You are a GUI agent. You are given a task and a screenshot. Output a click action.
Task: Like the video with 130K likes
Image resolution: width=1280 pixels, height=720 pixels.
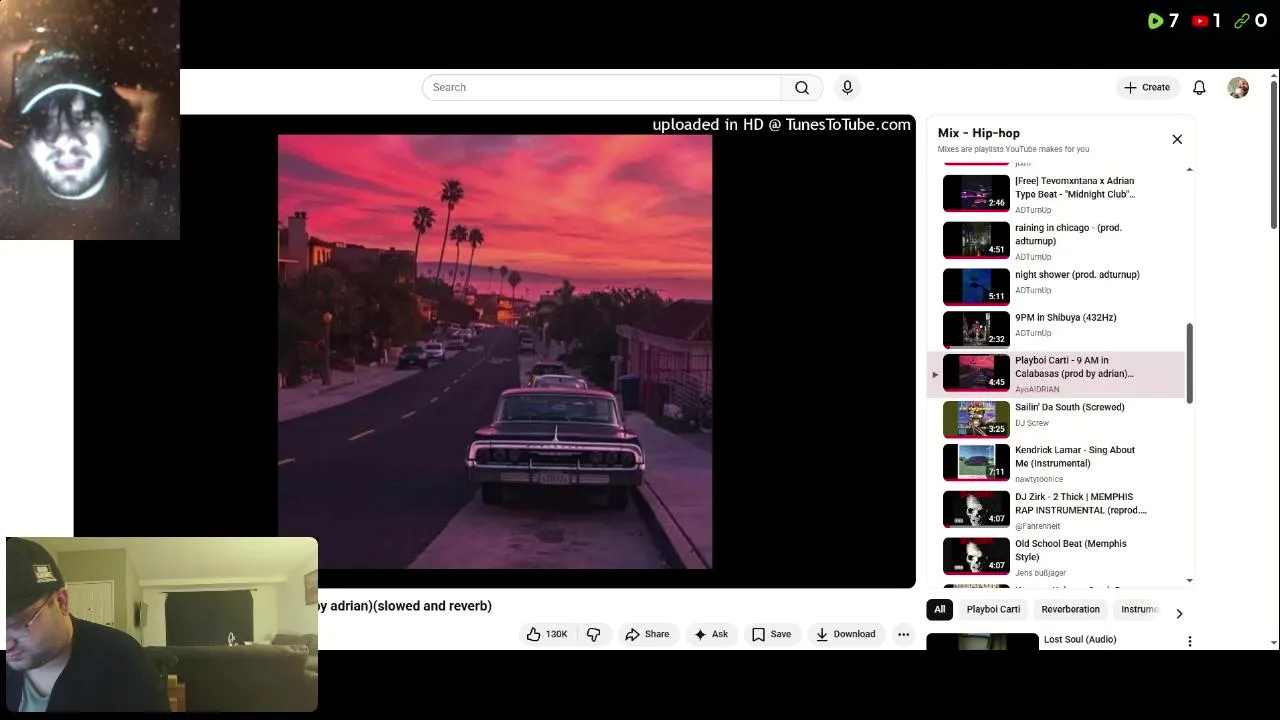(547, 634)
